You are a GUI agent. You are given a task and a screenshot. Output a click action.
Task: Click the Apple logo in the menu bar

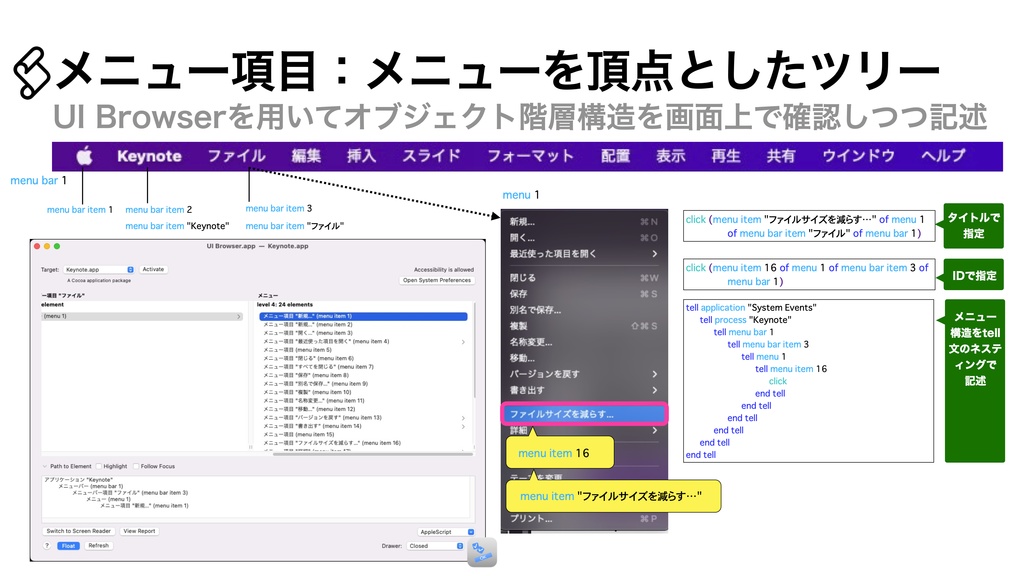point(84,155)
